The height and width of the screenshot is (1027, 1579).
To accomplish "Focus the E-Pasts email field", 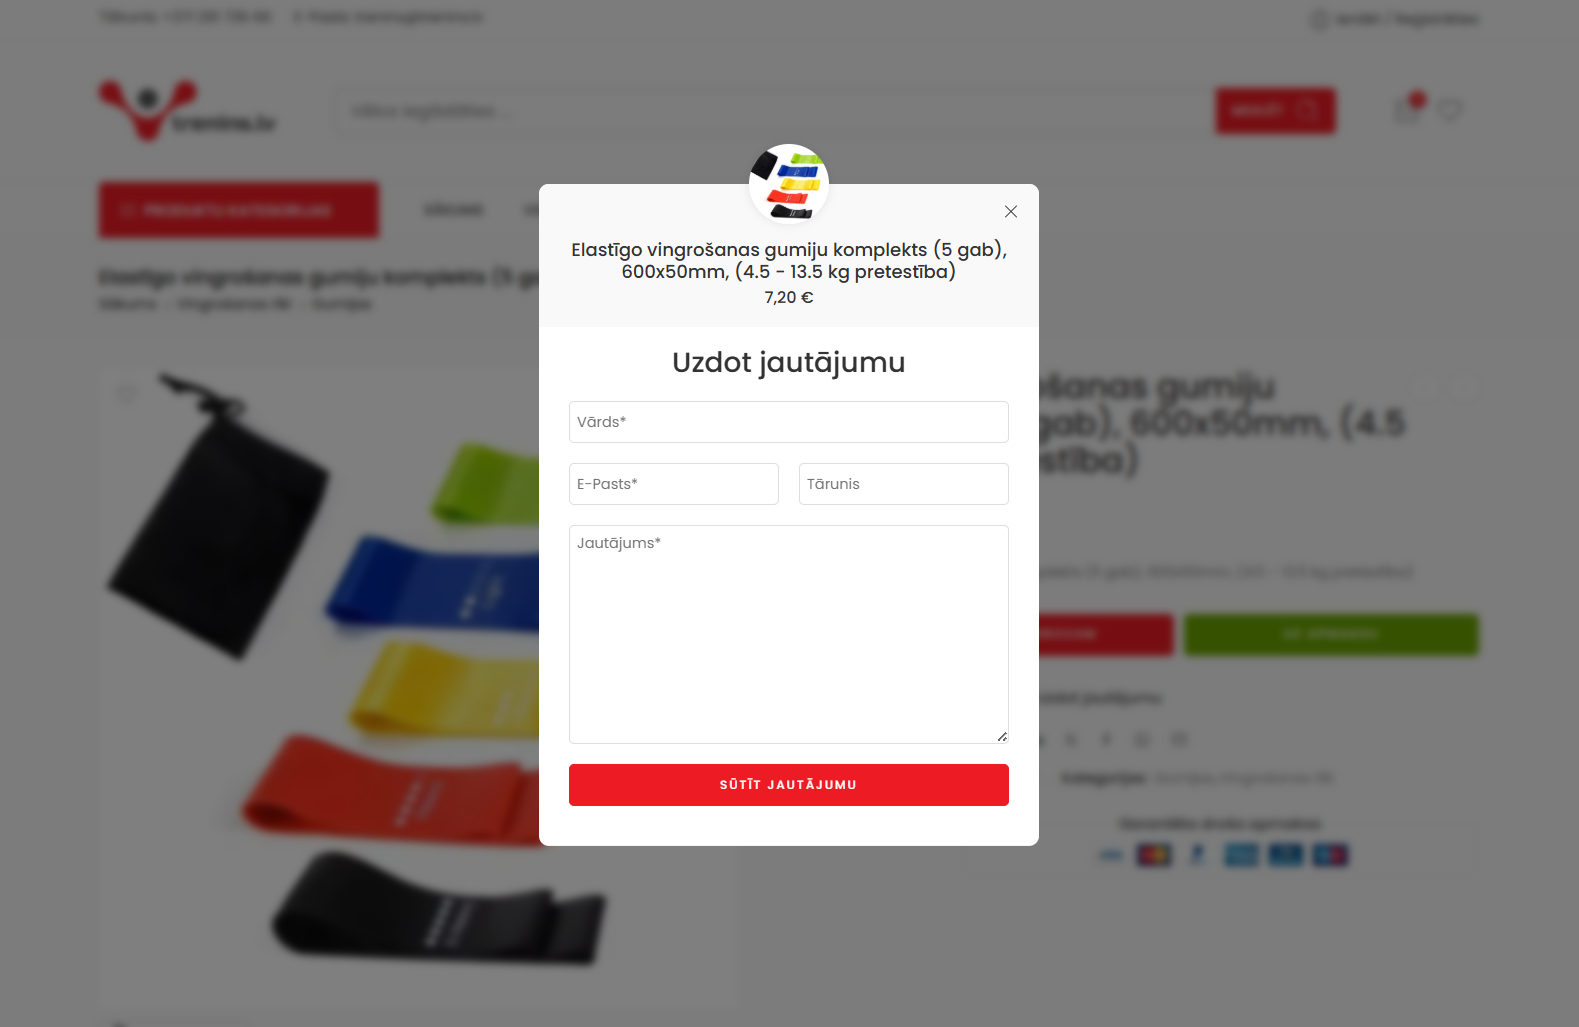I will (674, 484).
